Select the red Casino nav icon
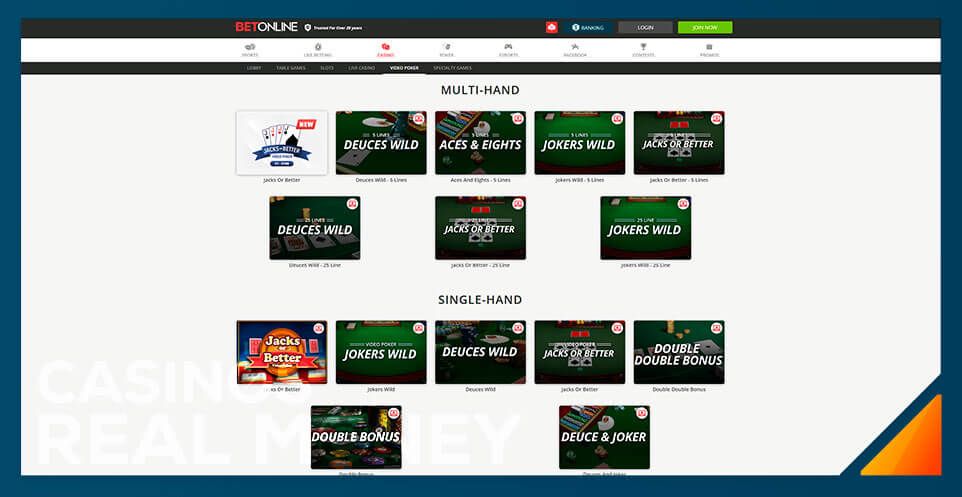The height and width of the screenshot is (497, 962). click(x=385, y=47)
